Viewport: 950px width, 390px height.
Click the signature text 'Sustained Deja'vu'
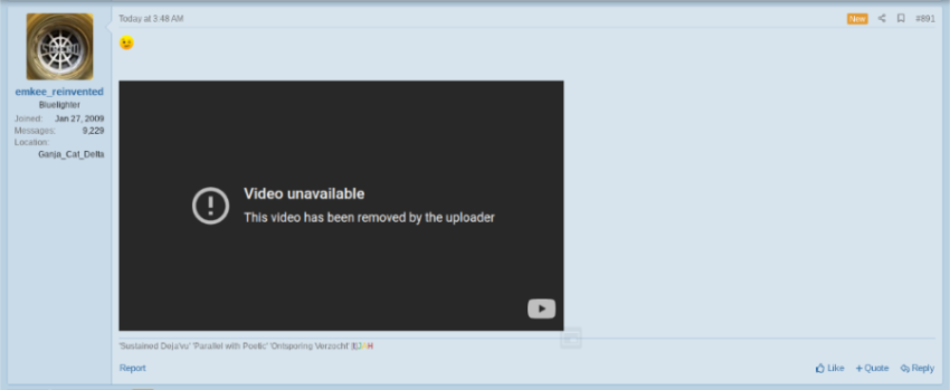click(154, 346)
